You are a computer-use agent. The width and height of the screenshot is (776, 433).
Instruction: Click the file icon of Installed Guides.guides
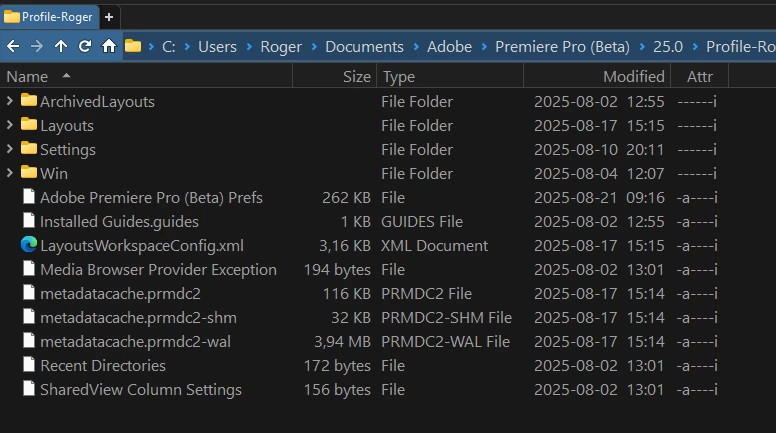pyautogui.click(x=29, y=221)
